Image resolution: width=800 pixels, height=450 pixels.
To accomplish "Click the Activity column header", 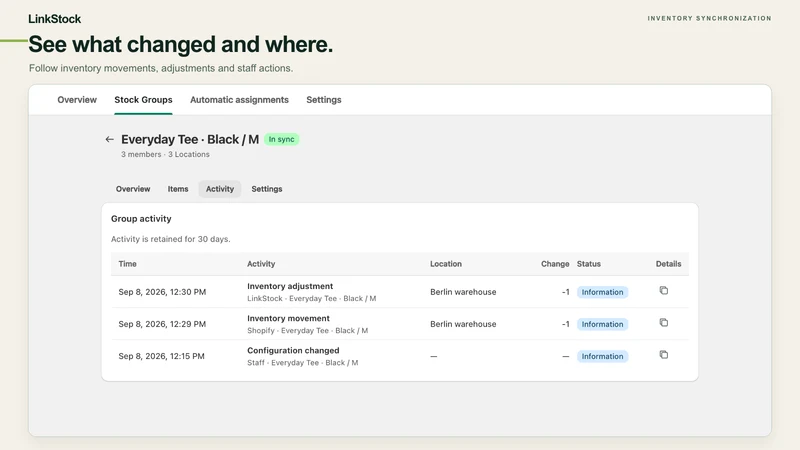I will point(261,264).
